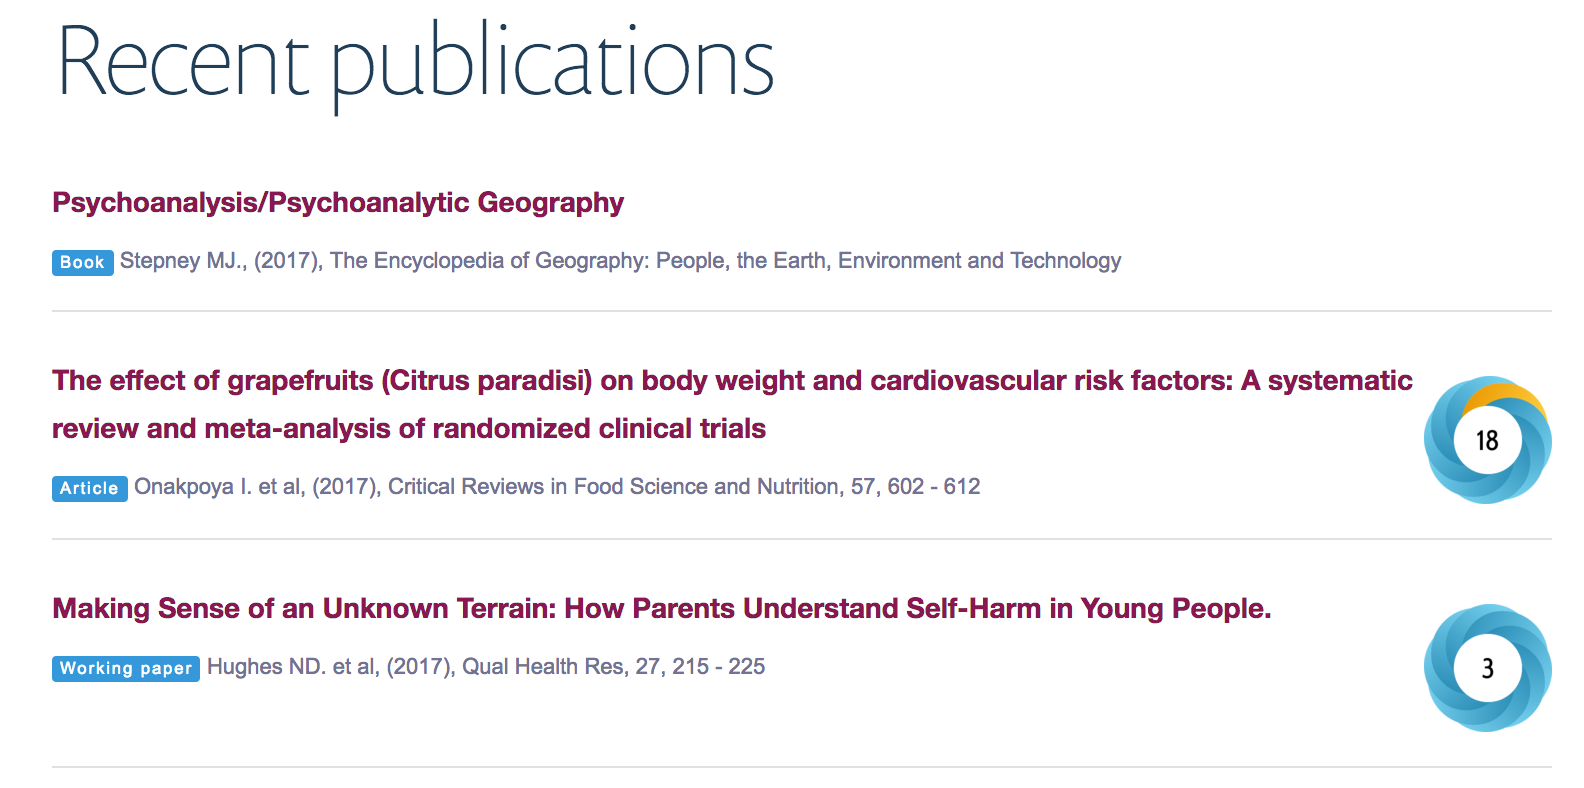Open the Altmetric score 18 donut badge
This screenshot has width=1584, height=788.
[1487, 440]
